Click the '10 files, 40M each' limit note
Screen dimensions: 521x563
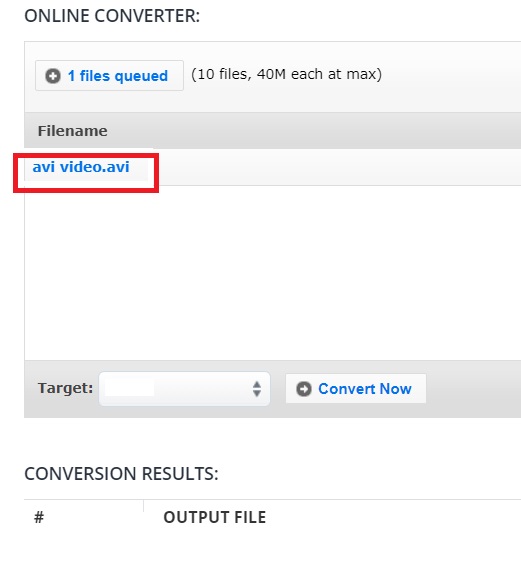[x=287, y=74]
